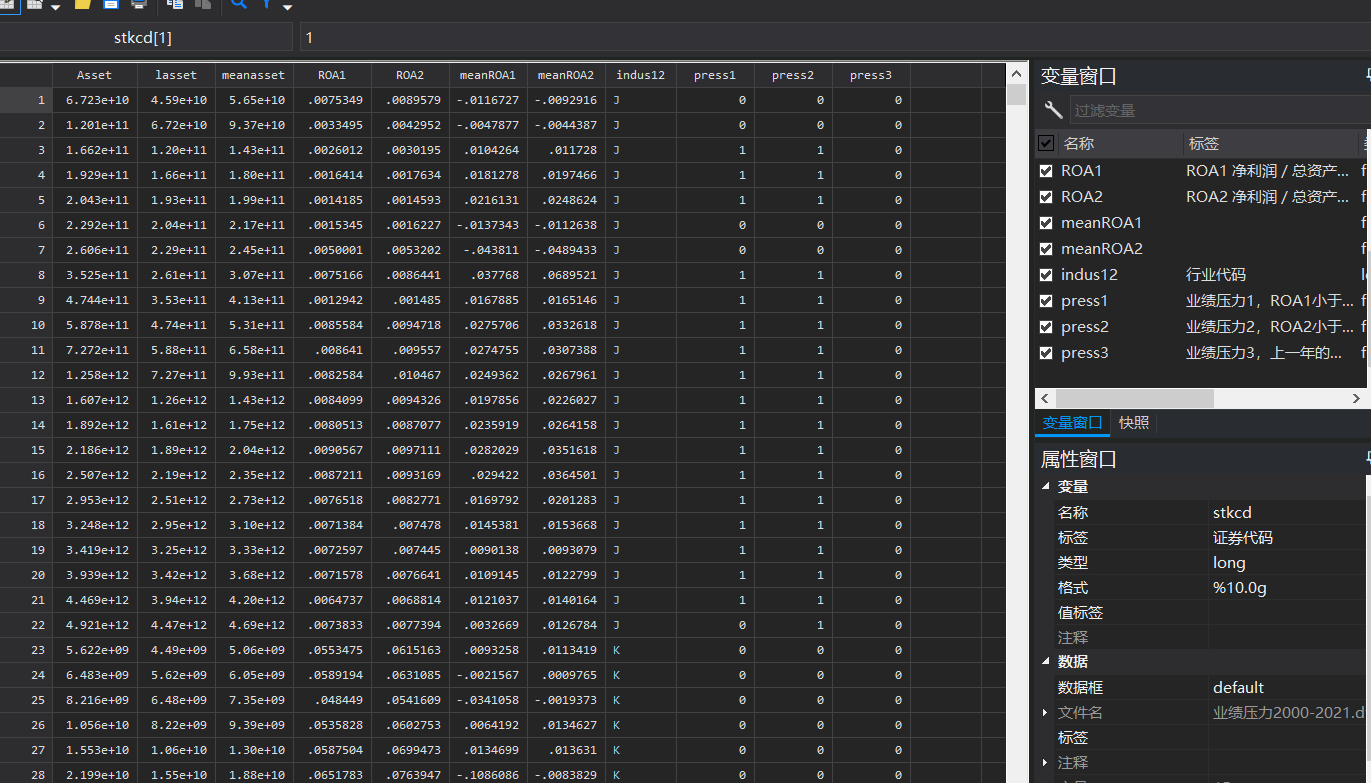The width and height of the screenshot is (1371, 783).
Task: Select meanROA1 in the variables list
Action: click(1101, 223)
